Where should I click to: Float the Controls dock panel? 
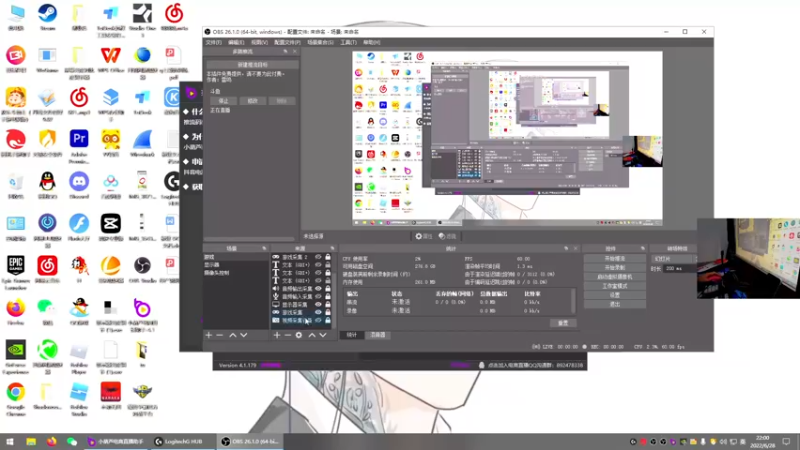[642, 248]
